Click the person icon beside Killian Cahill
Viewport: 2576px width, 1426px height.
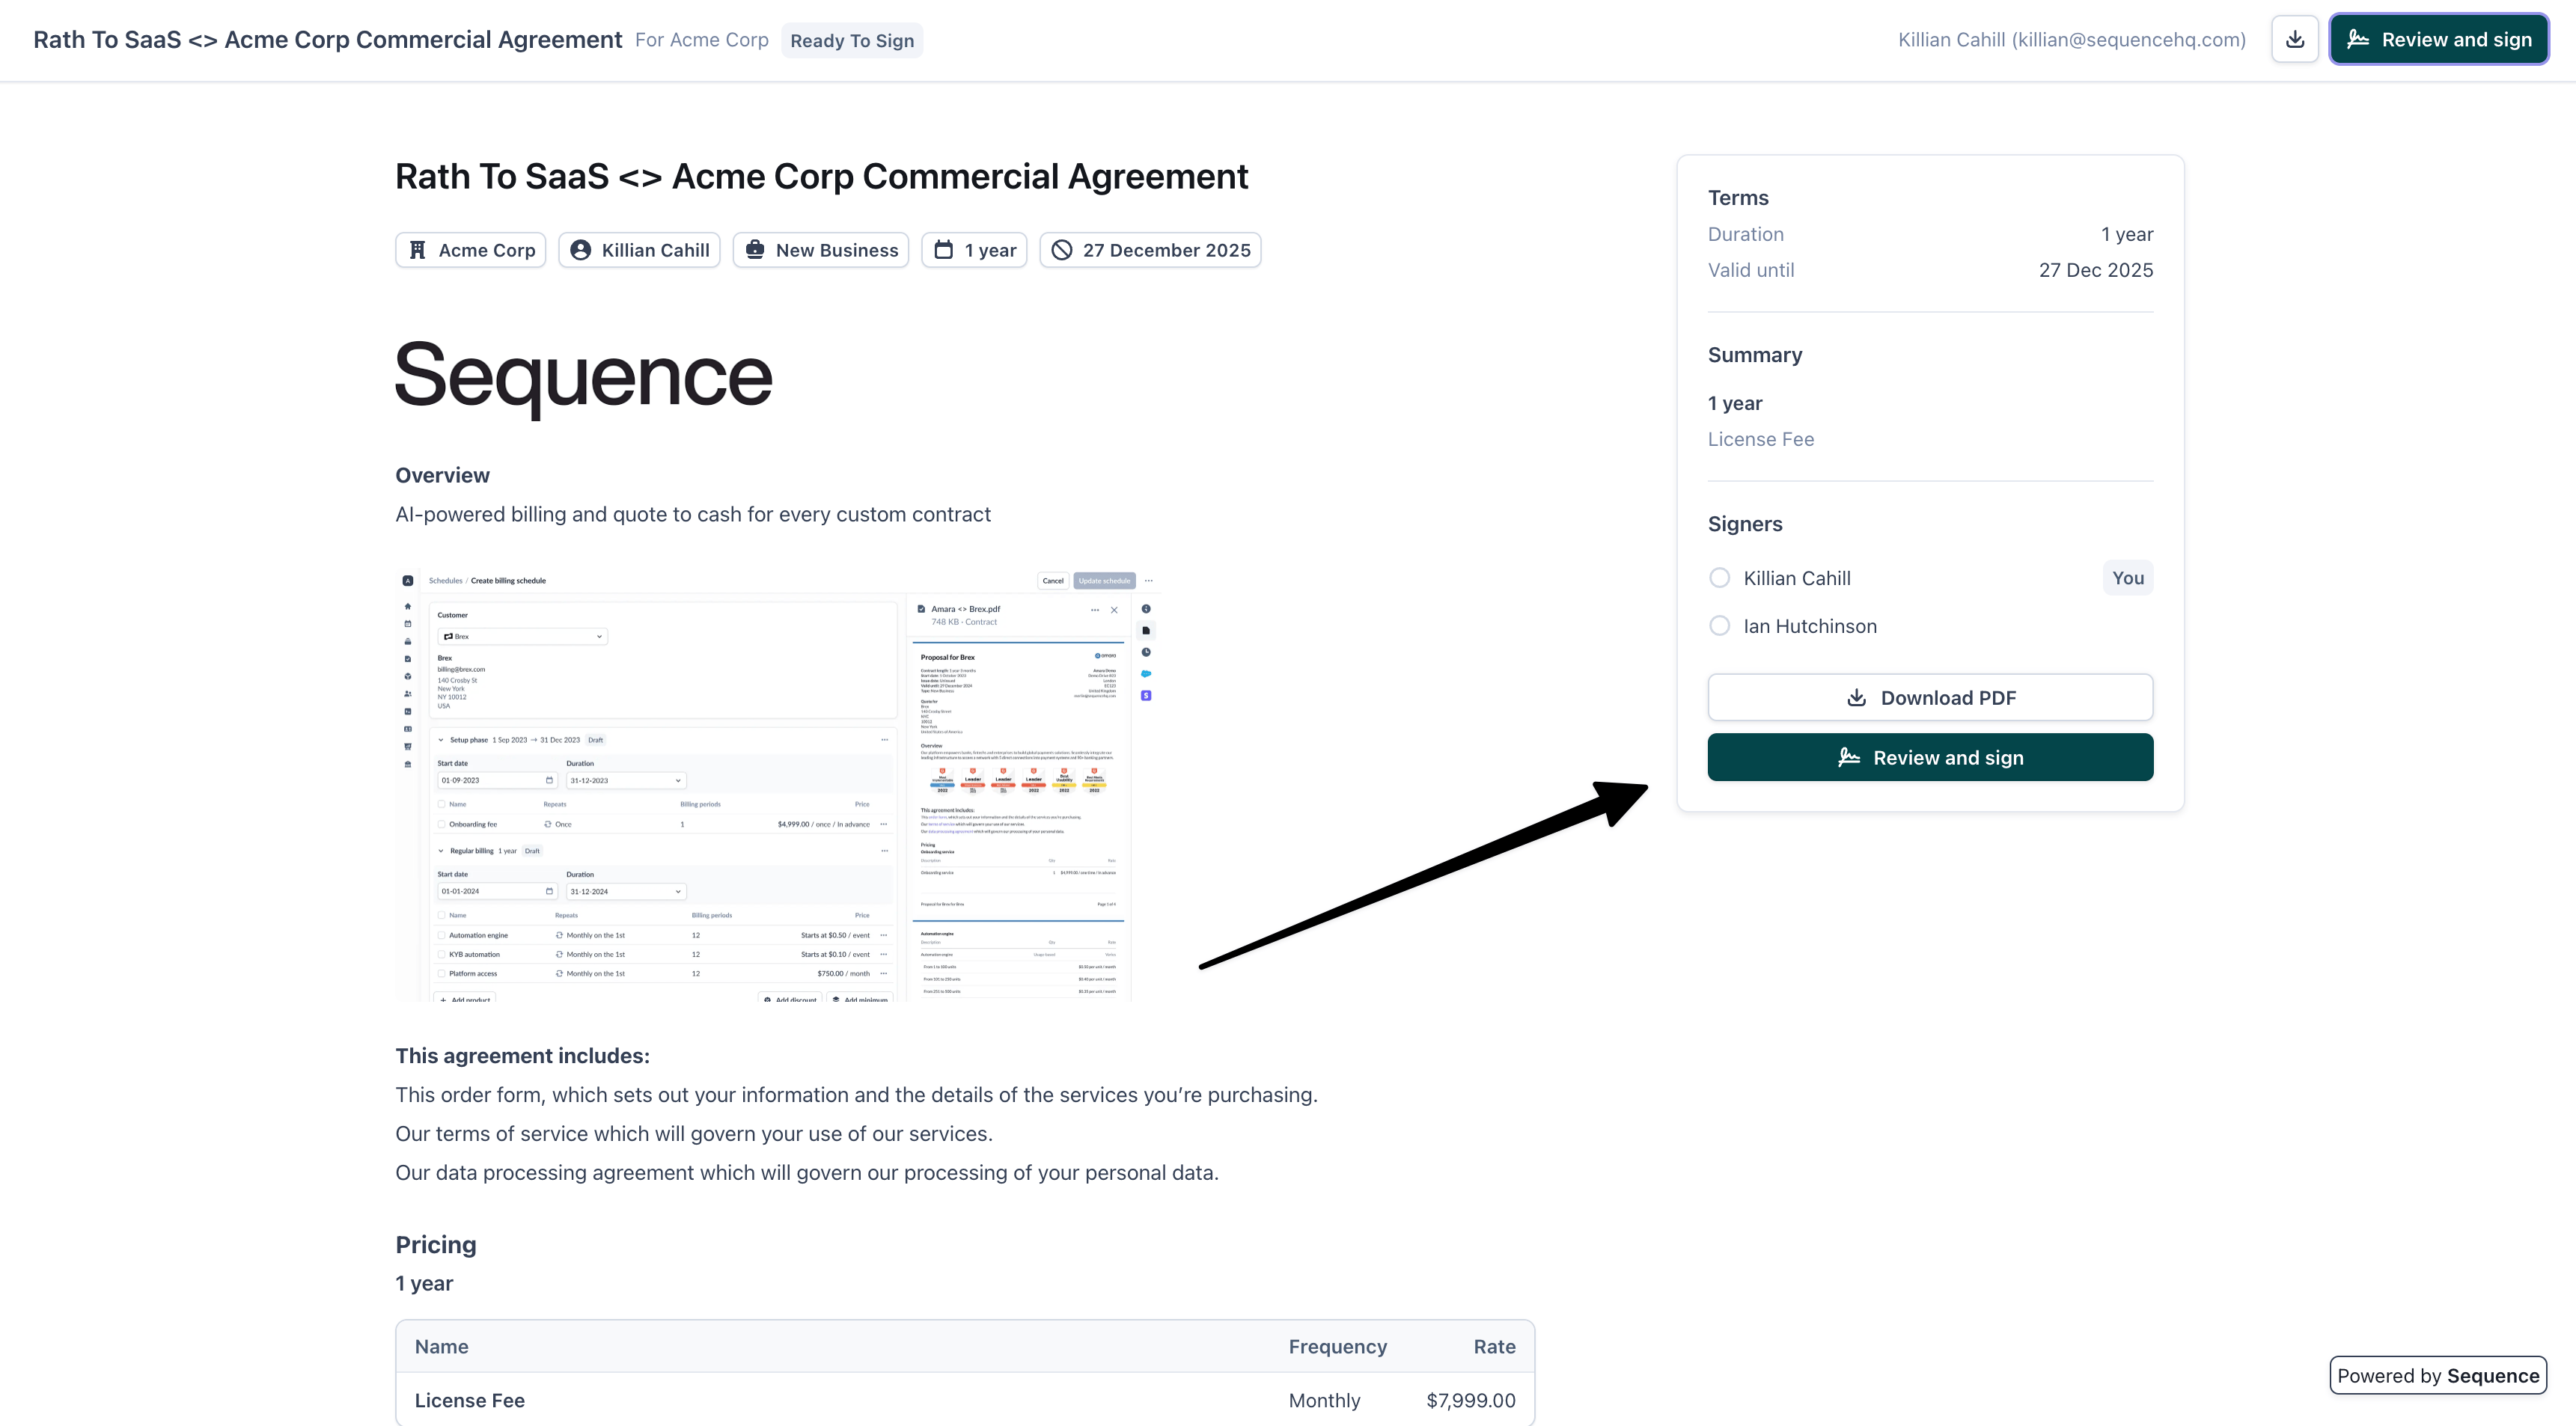tap(580, 250)
